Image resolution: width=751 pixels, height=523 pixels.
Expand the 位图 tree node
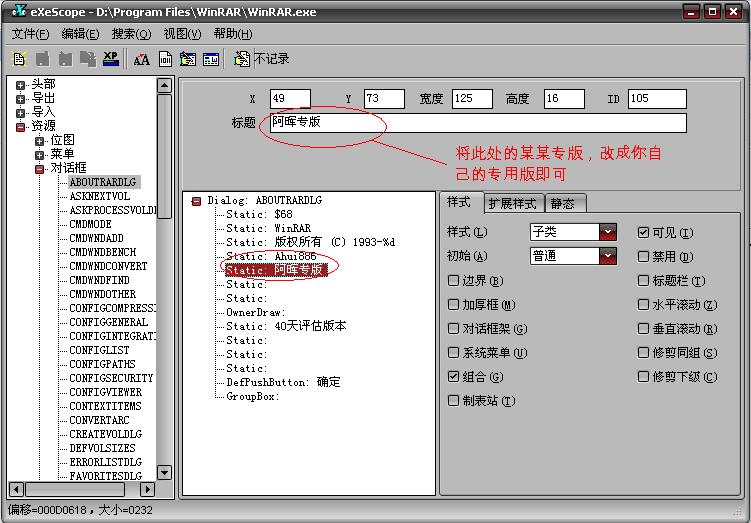(x=39, y=141)
